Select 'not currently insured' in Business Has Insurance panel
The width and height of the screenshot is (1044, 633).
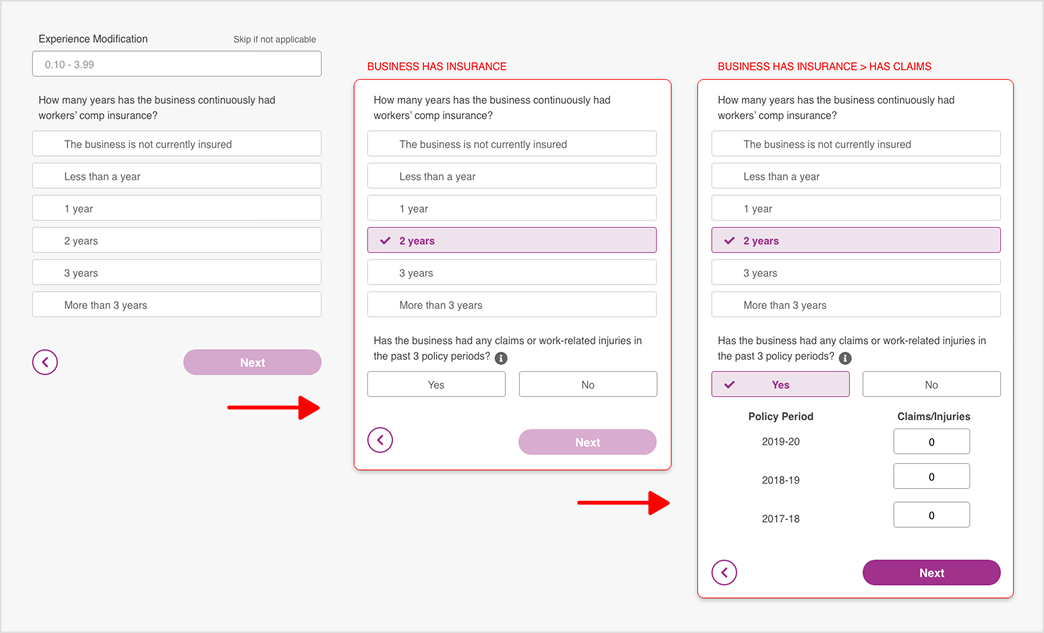coord(512,144)
